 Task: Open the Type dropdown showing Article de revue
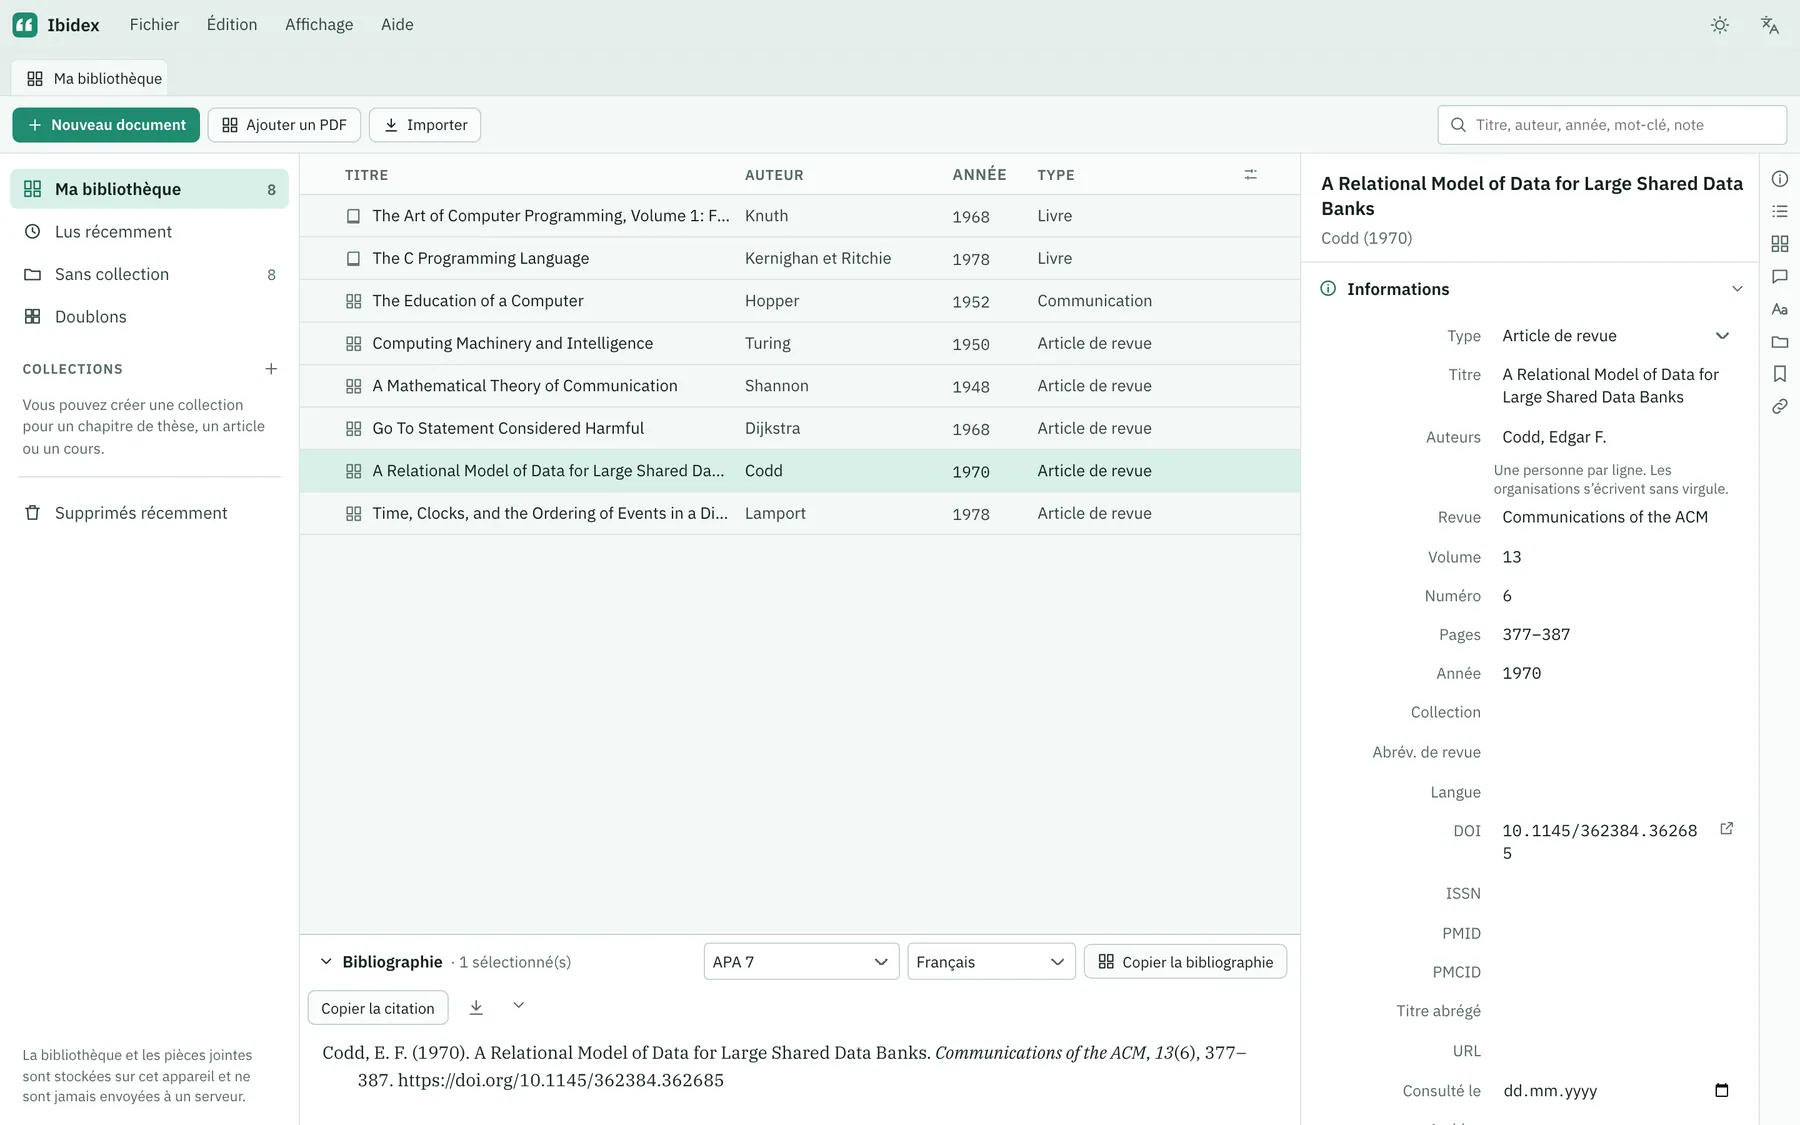coord(1616,336)
